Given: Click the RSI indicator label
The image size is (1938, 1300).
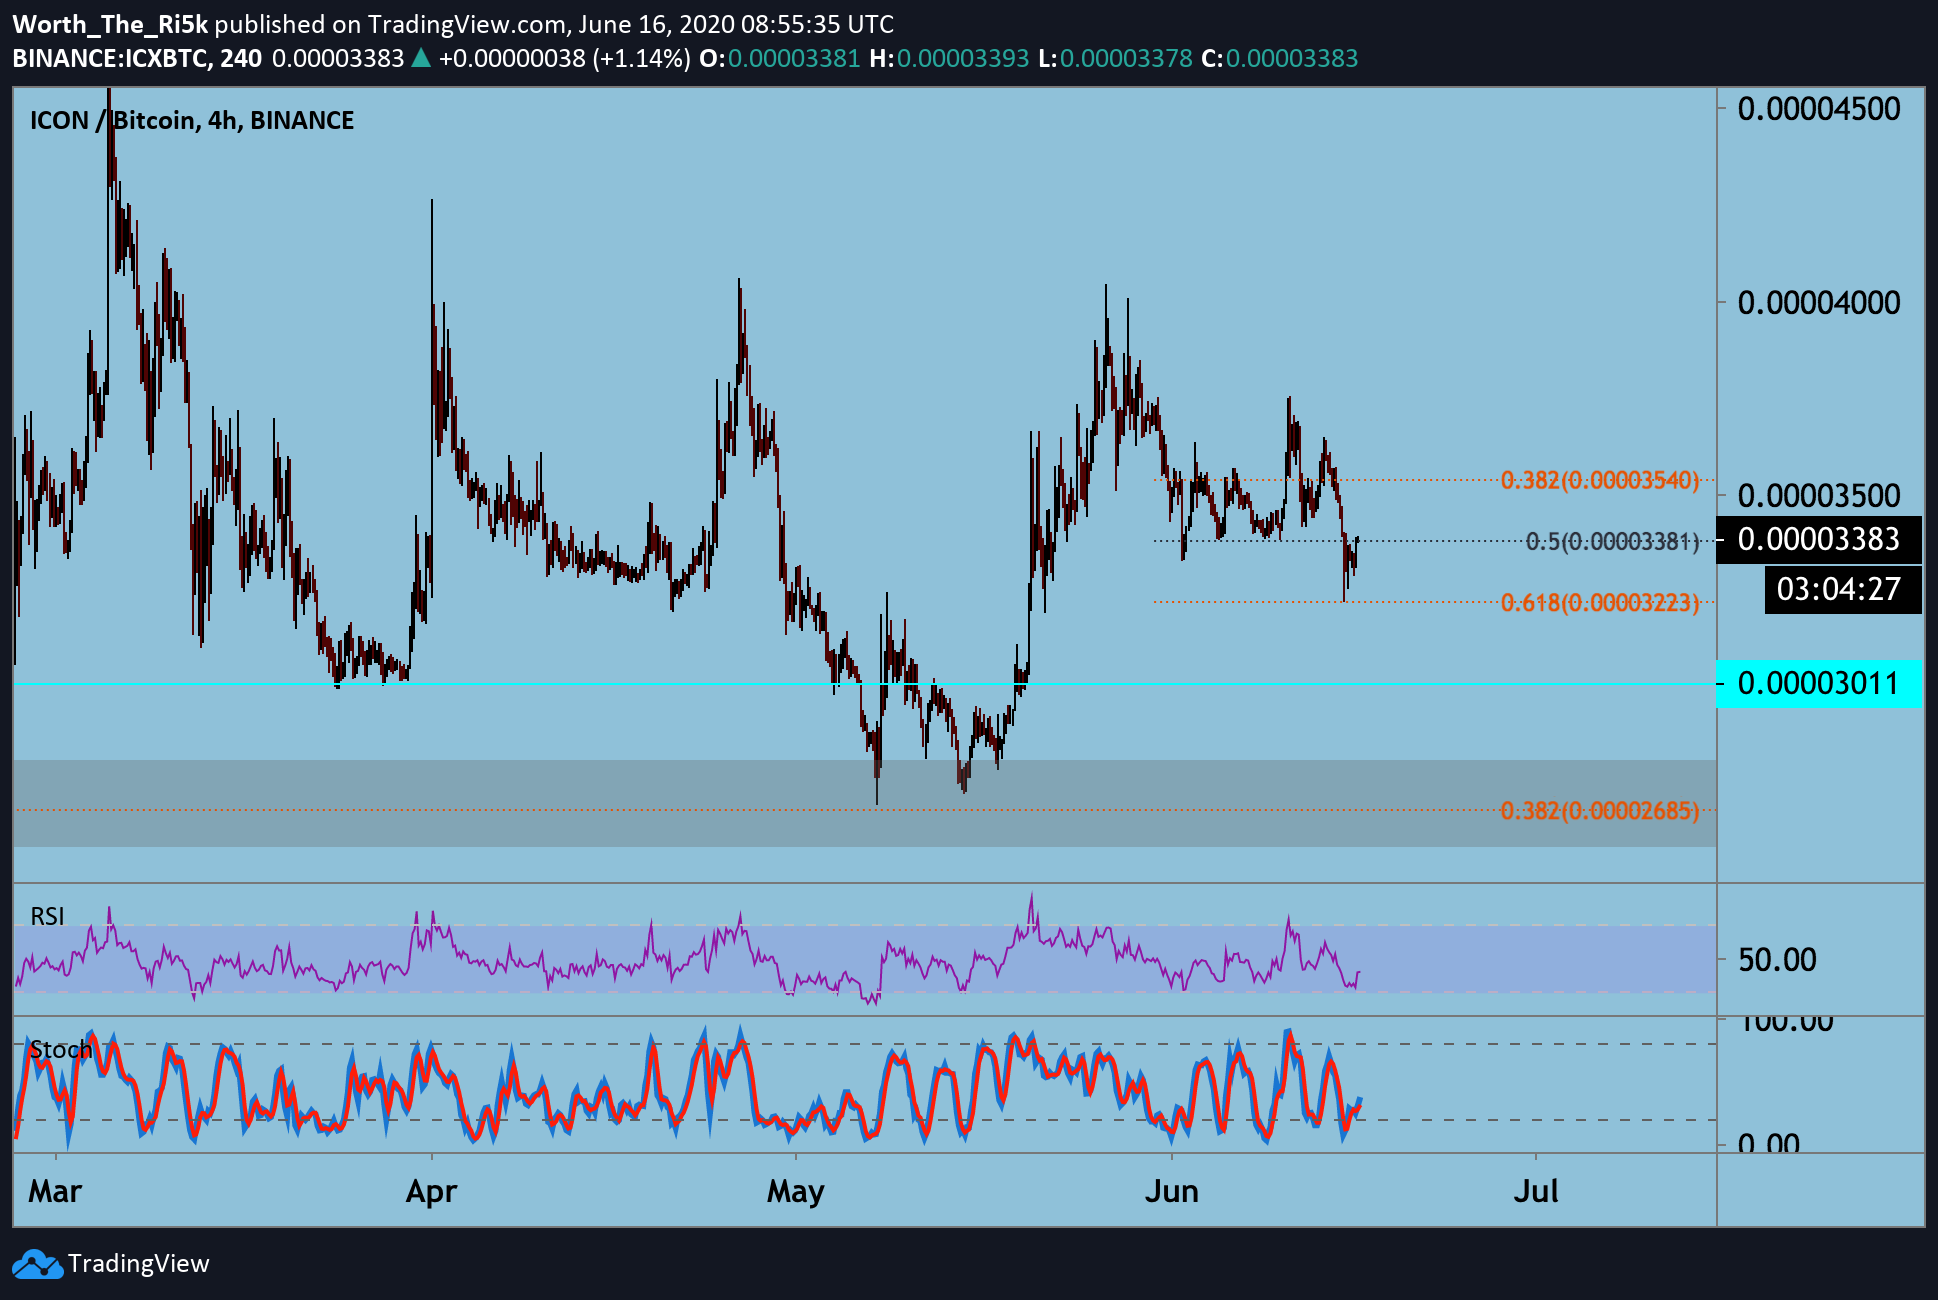Looking at the screenshot, I should point(48,916).
